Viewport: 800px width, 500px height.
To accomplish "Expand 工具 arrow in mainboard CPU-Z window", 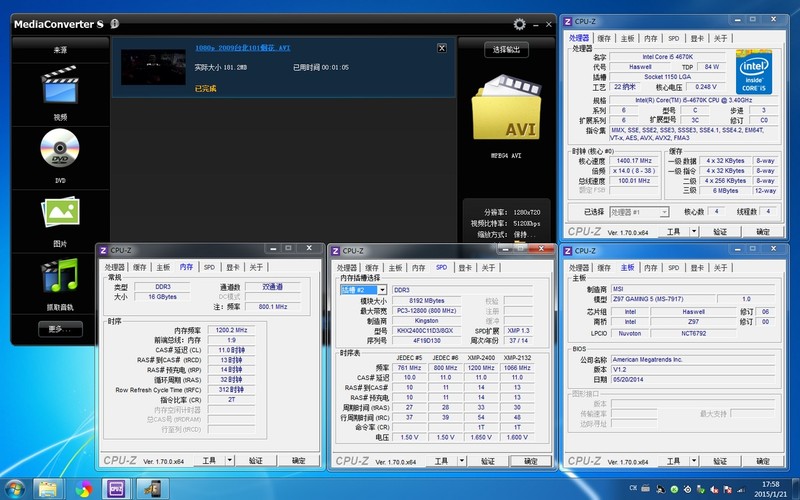I will 694,461.
